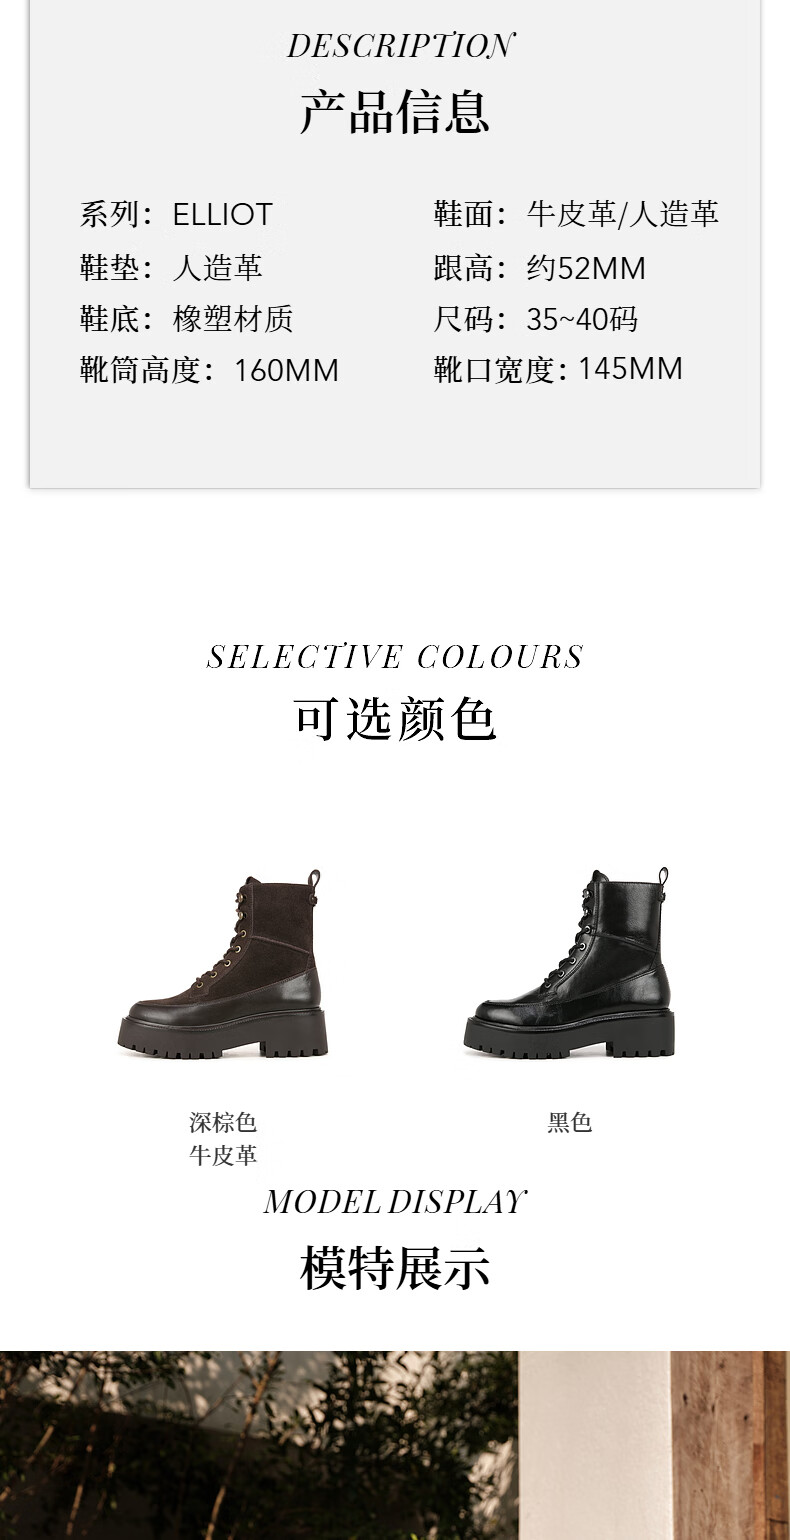The width and height of the screenshot is (790, 1540).
Task: Click the 鞋面: 牛皮革/人造革 spec line
Action: pos(576,214)
